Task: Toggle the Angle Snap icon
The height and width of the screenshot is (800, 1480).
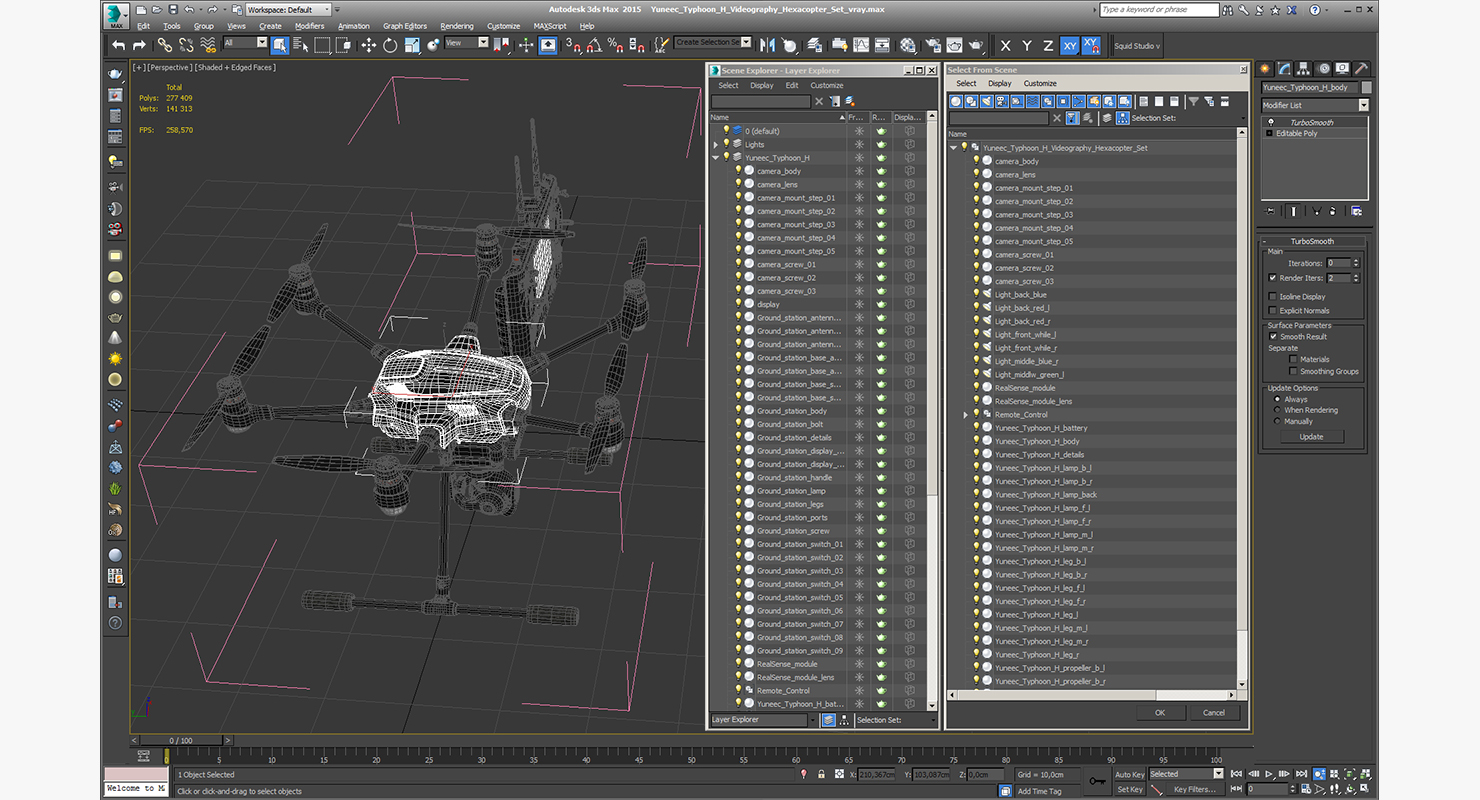Action: [x=594, y=45]
